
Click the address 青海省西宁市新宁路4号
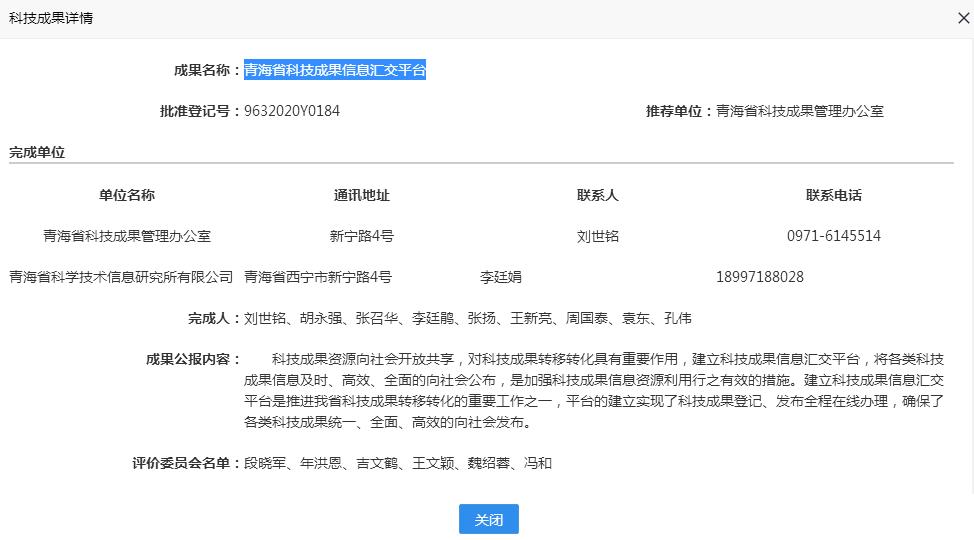coord(318,277)
